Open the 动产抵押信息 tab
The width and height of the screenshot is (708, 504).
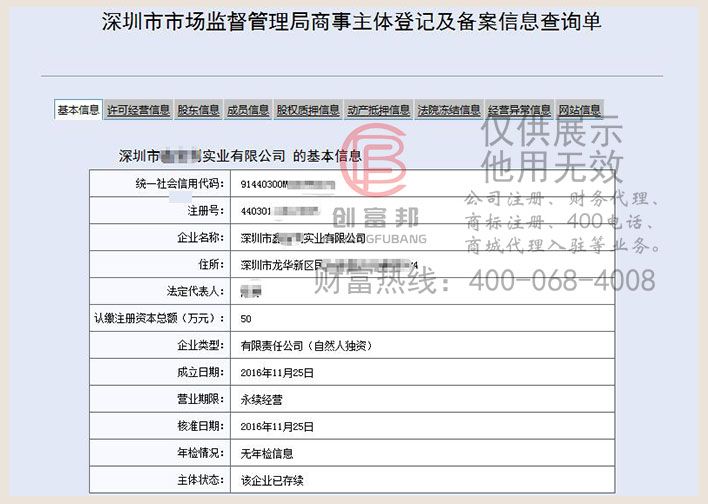pyautogui.click(x=378, y=110)
